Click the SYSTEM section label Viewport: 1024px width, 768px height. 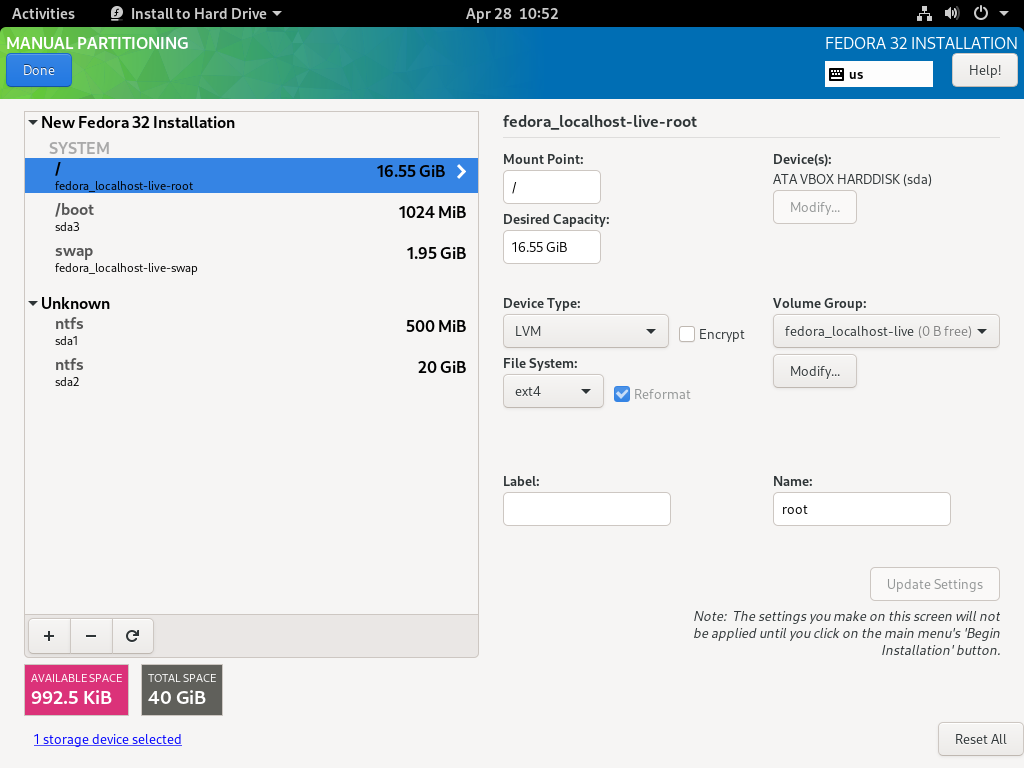pos(79,148)
